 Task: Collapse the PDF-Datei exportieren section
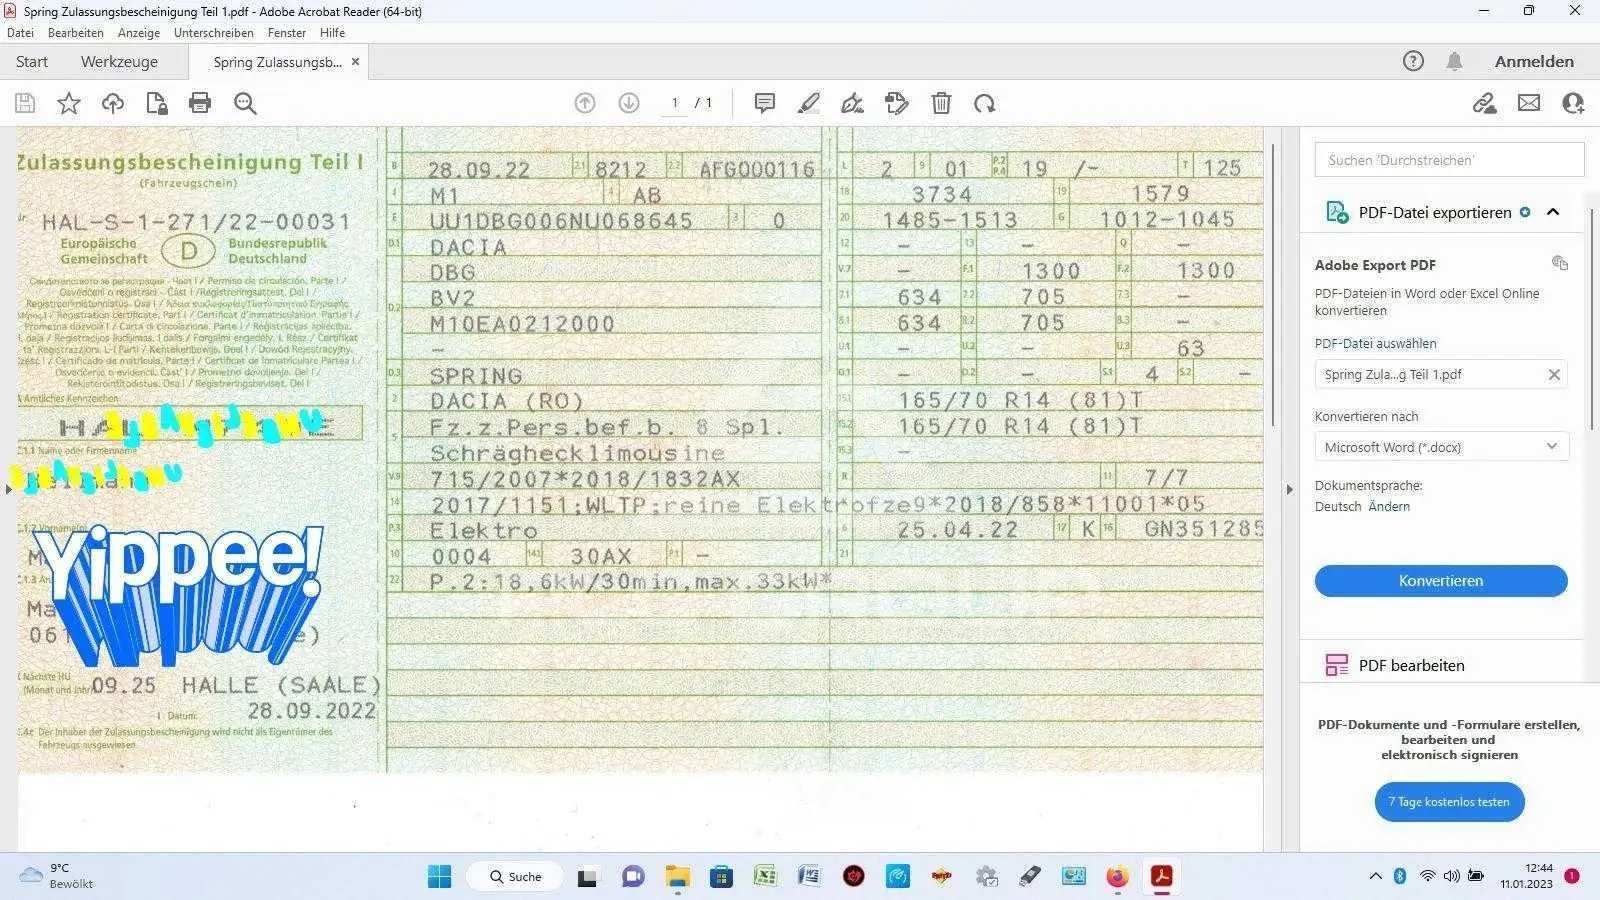[1553, 212]
